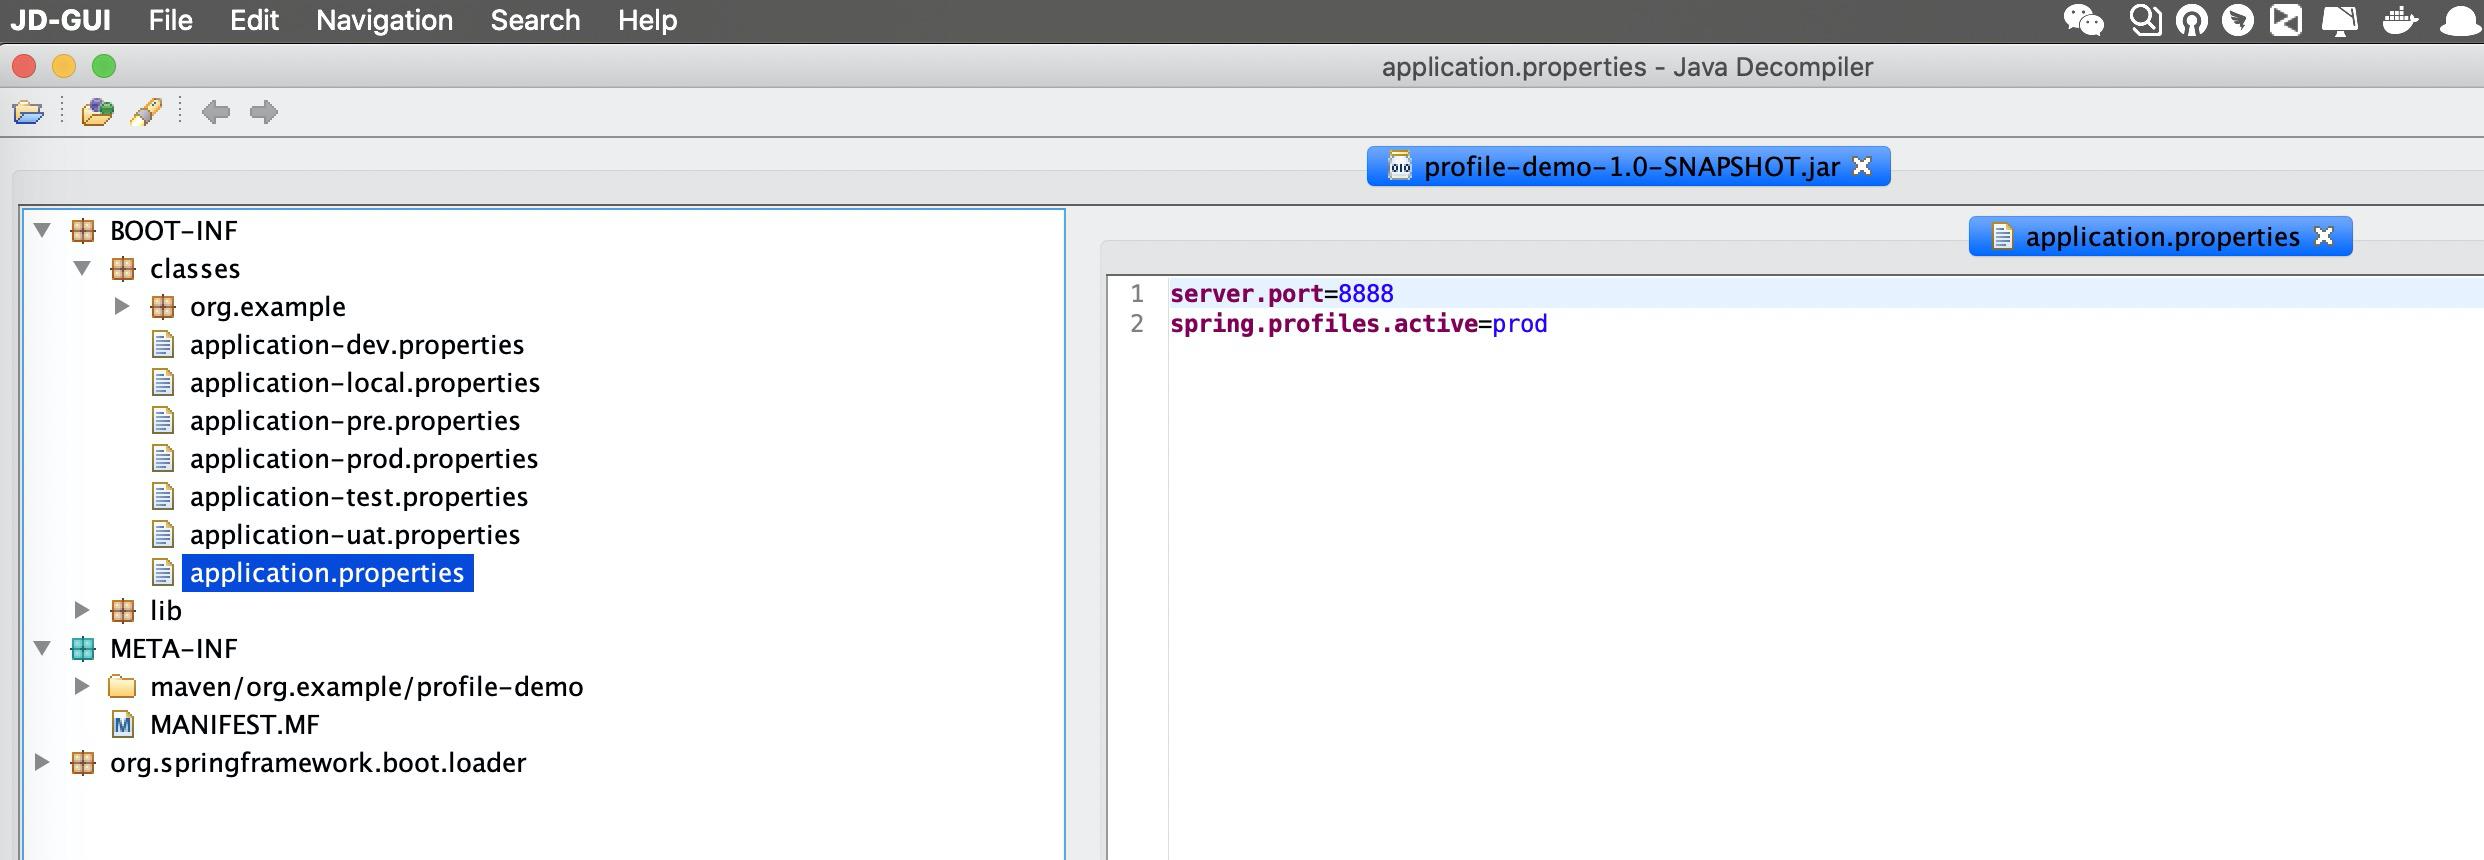Open application-test.properties
2484x860 pixels.
(x=359, y=497)
